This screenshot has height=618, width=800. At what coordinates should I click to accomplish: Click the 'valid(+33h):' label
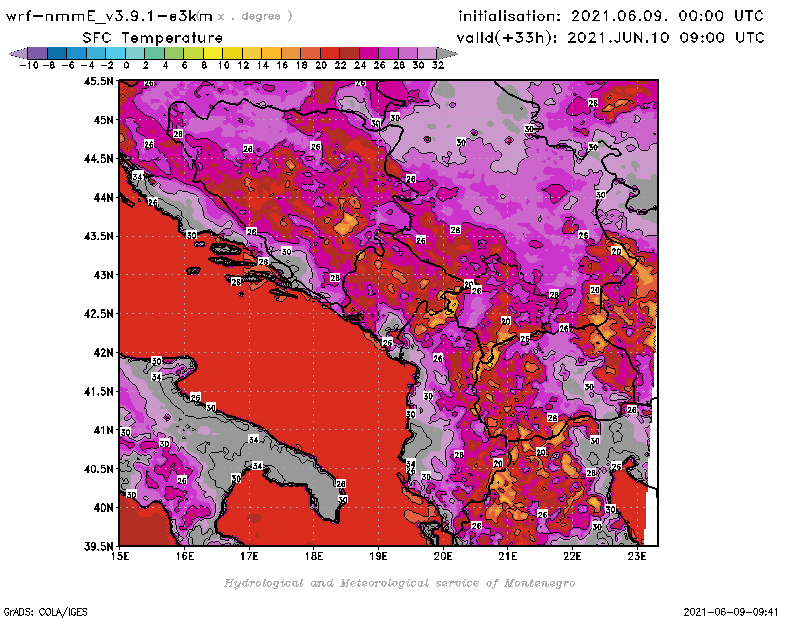[507, 38]
